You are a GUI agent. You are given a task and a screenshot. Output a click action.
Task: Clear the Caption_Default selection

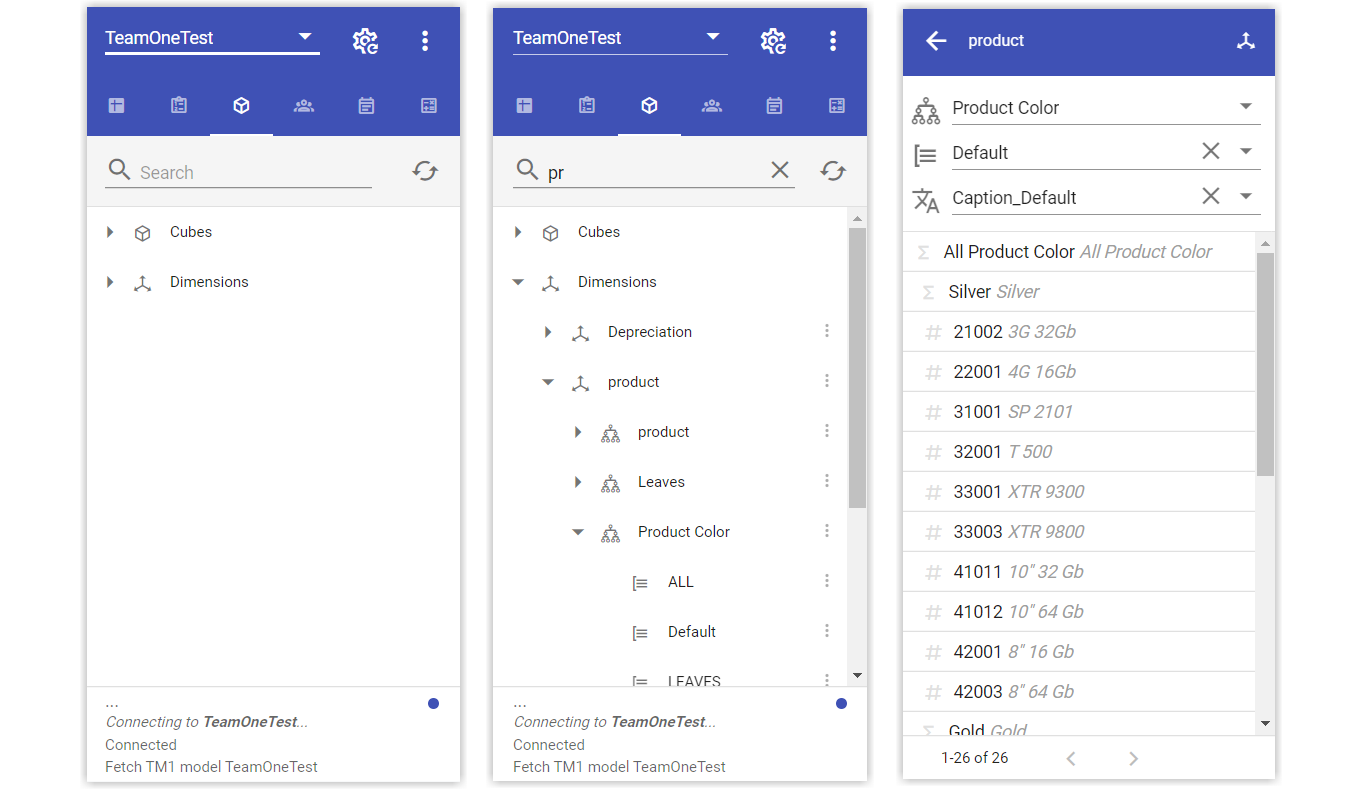[x=1211, y=196]
